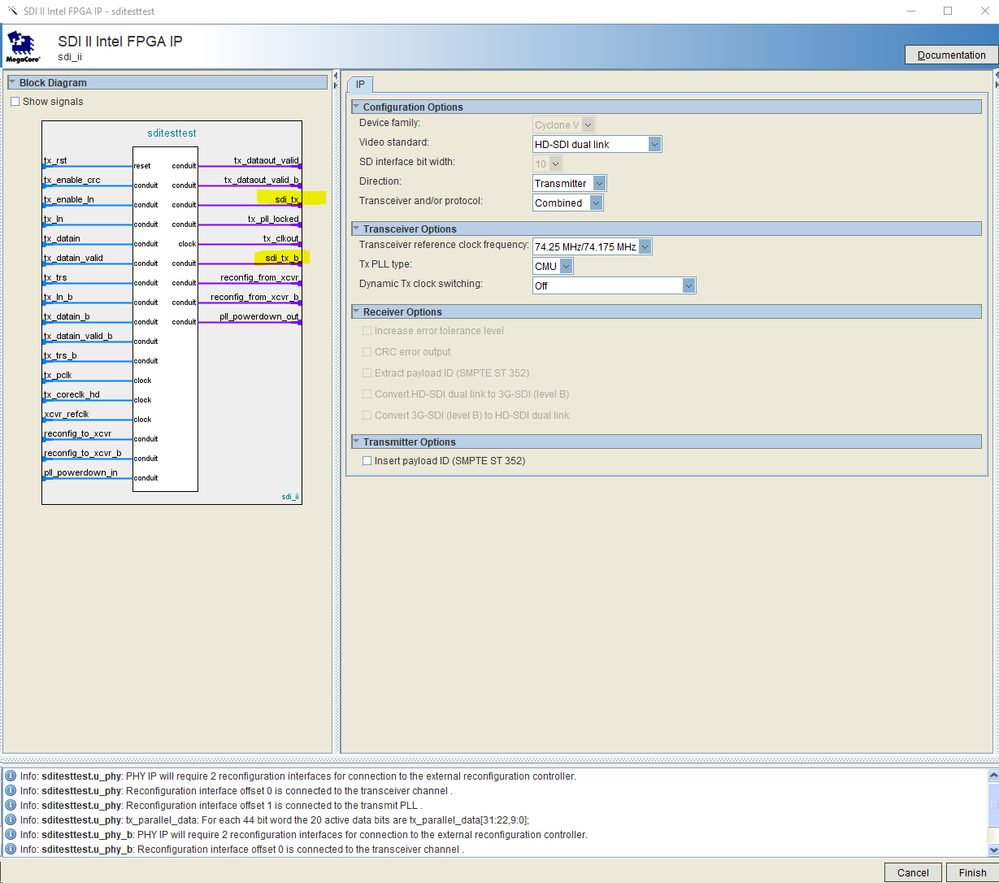Collapse the Configuration Options section
The image size is (999, 883).
[356, 107]
